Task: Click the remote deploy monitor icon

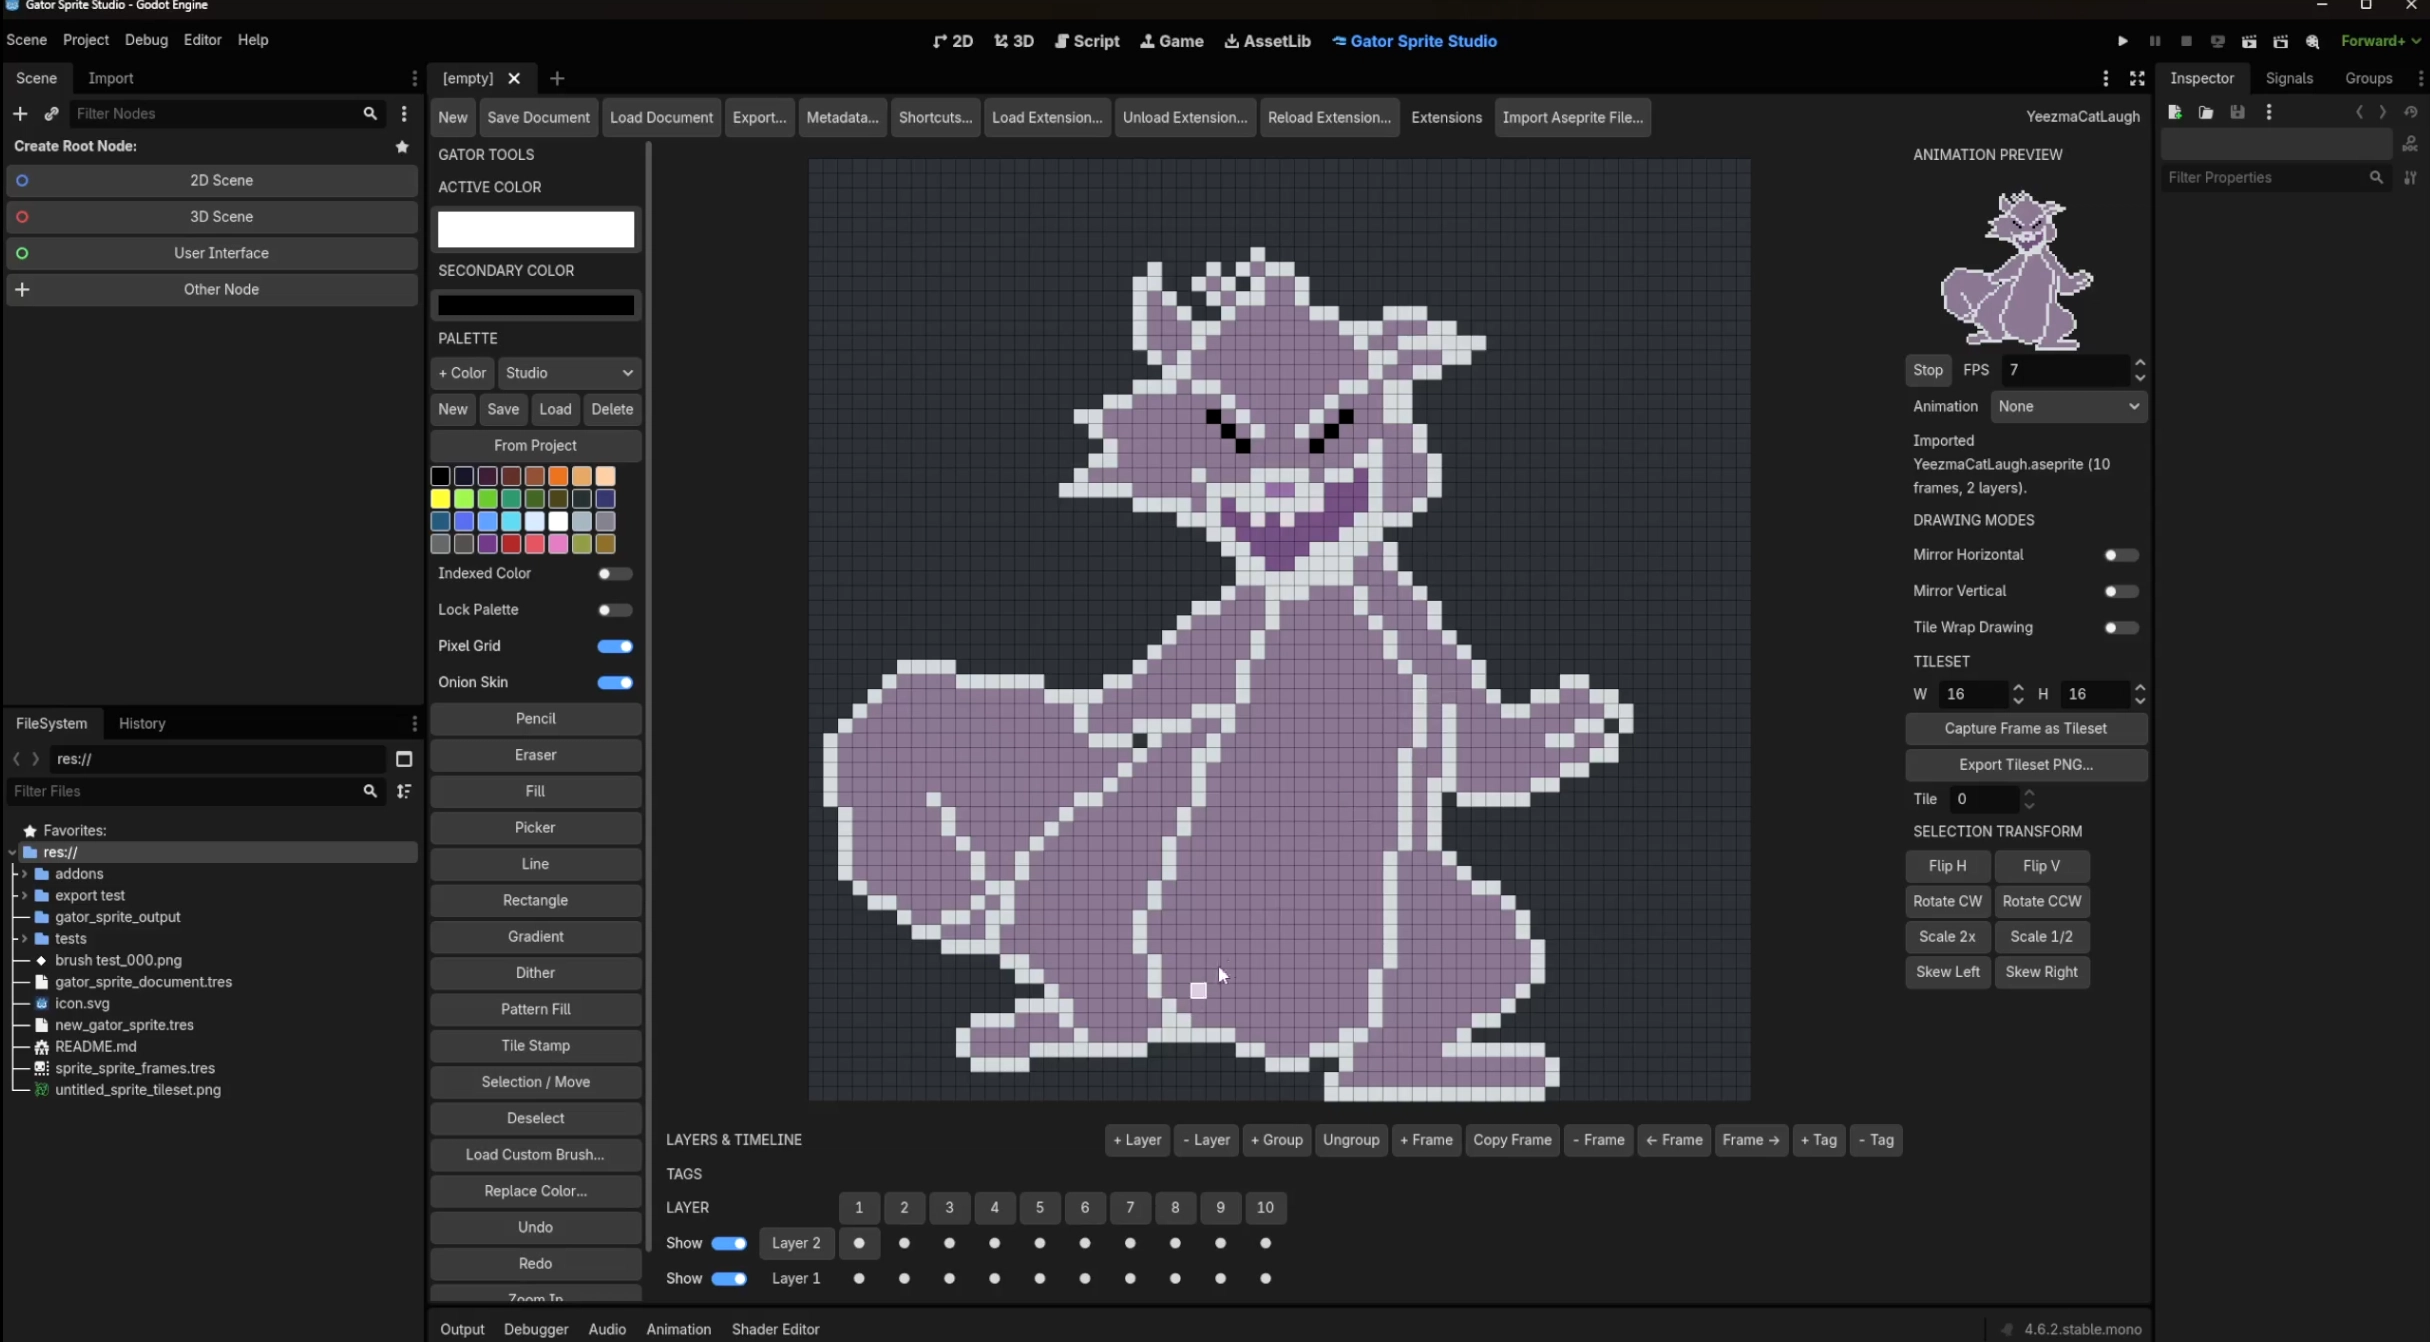Action: tap(2217, 41)
